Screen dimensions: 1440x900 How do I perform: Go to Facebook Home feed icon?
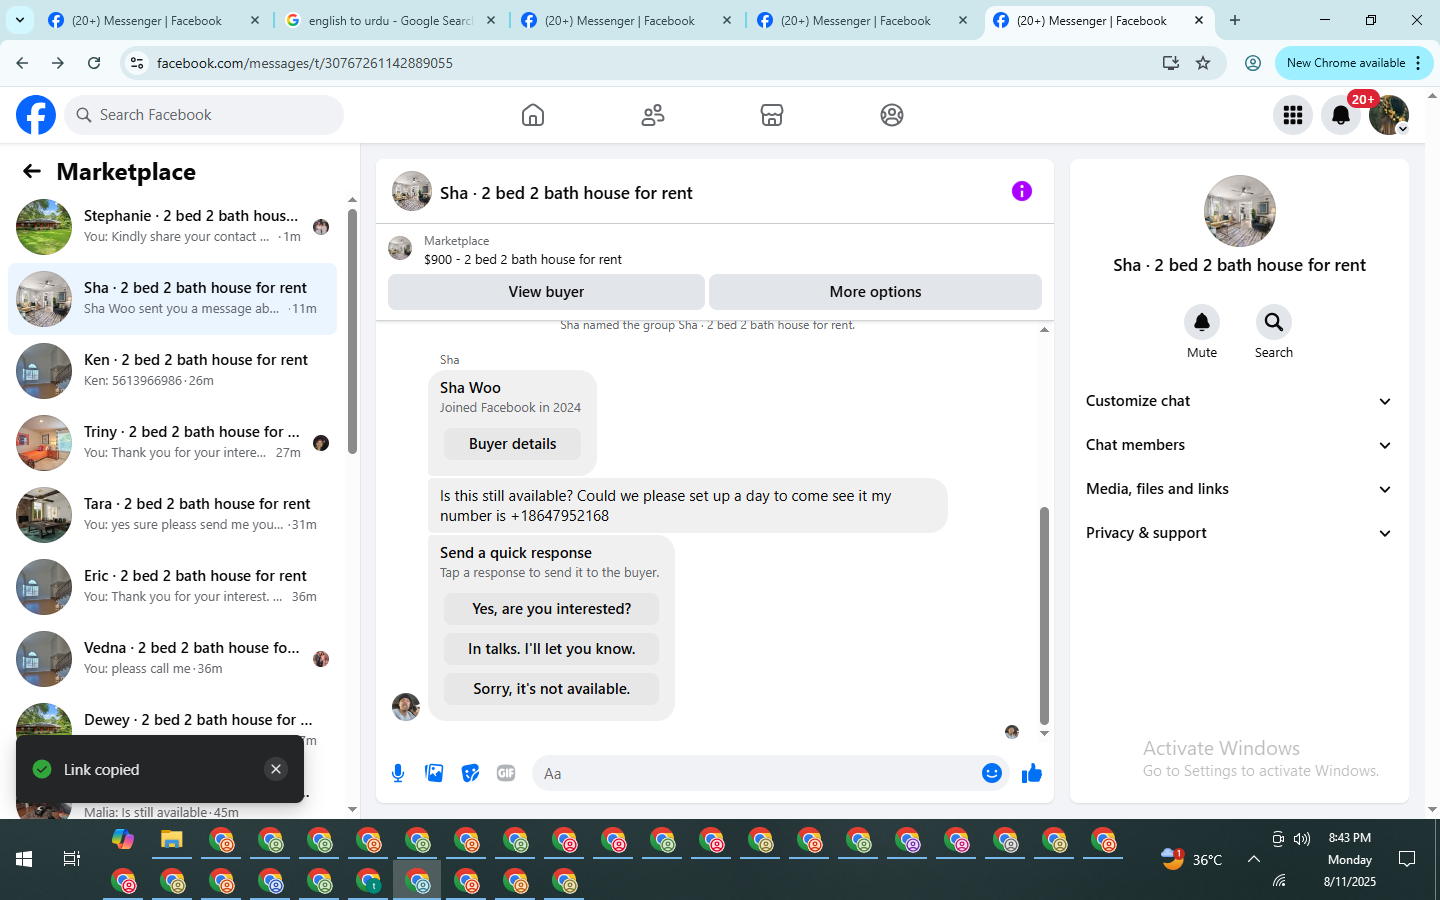coord(533,115)
